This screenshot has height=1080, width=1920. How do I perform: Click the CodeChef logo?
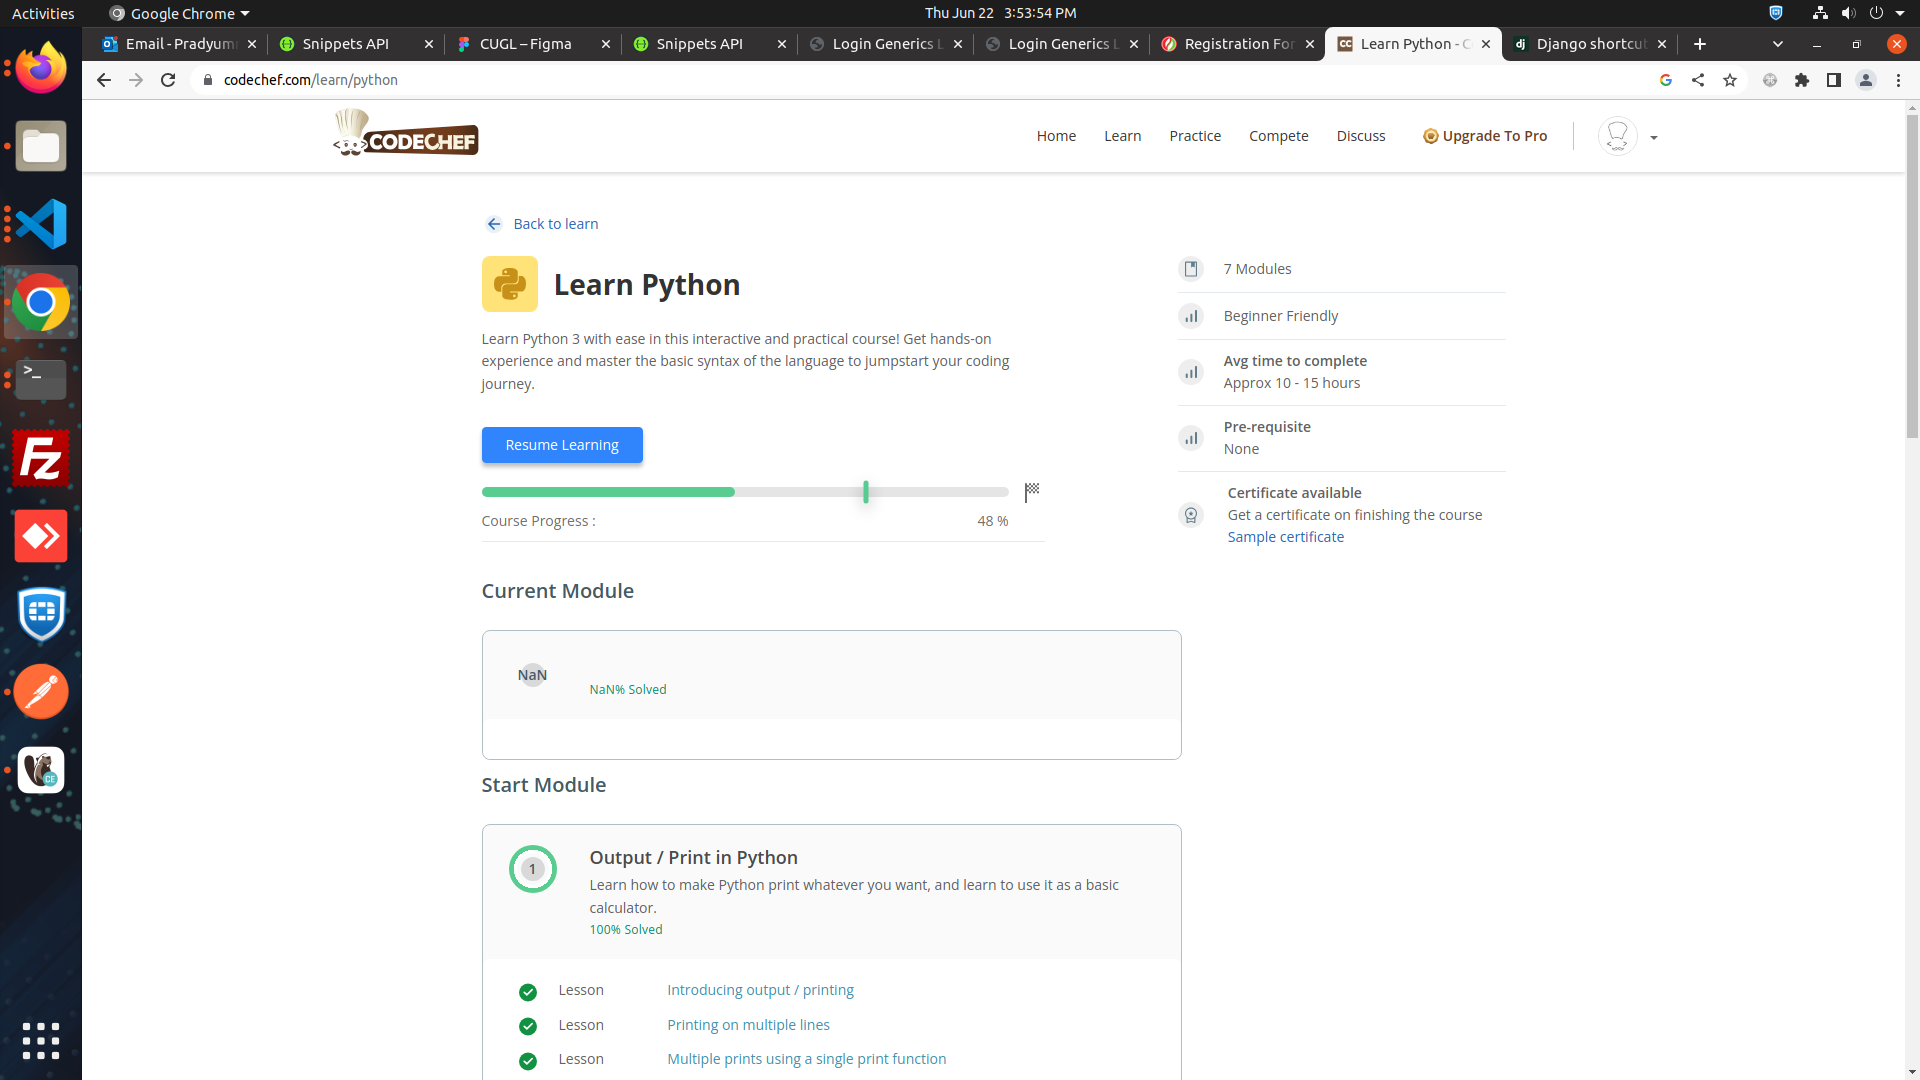click(406, 135)
